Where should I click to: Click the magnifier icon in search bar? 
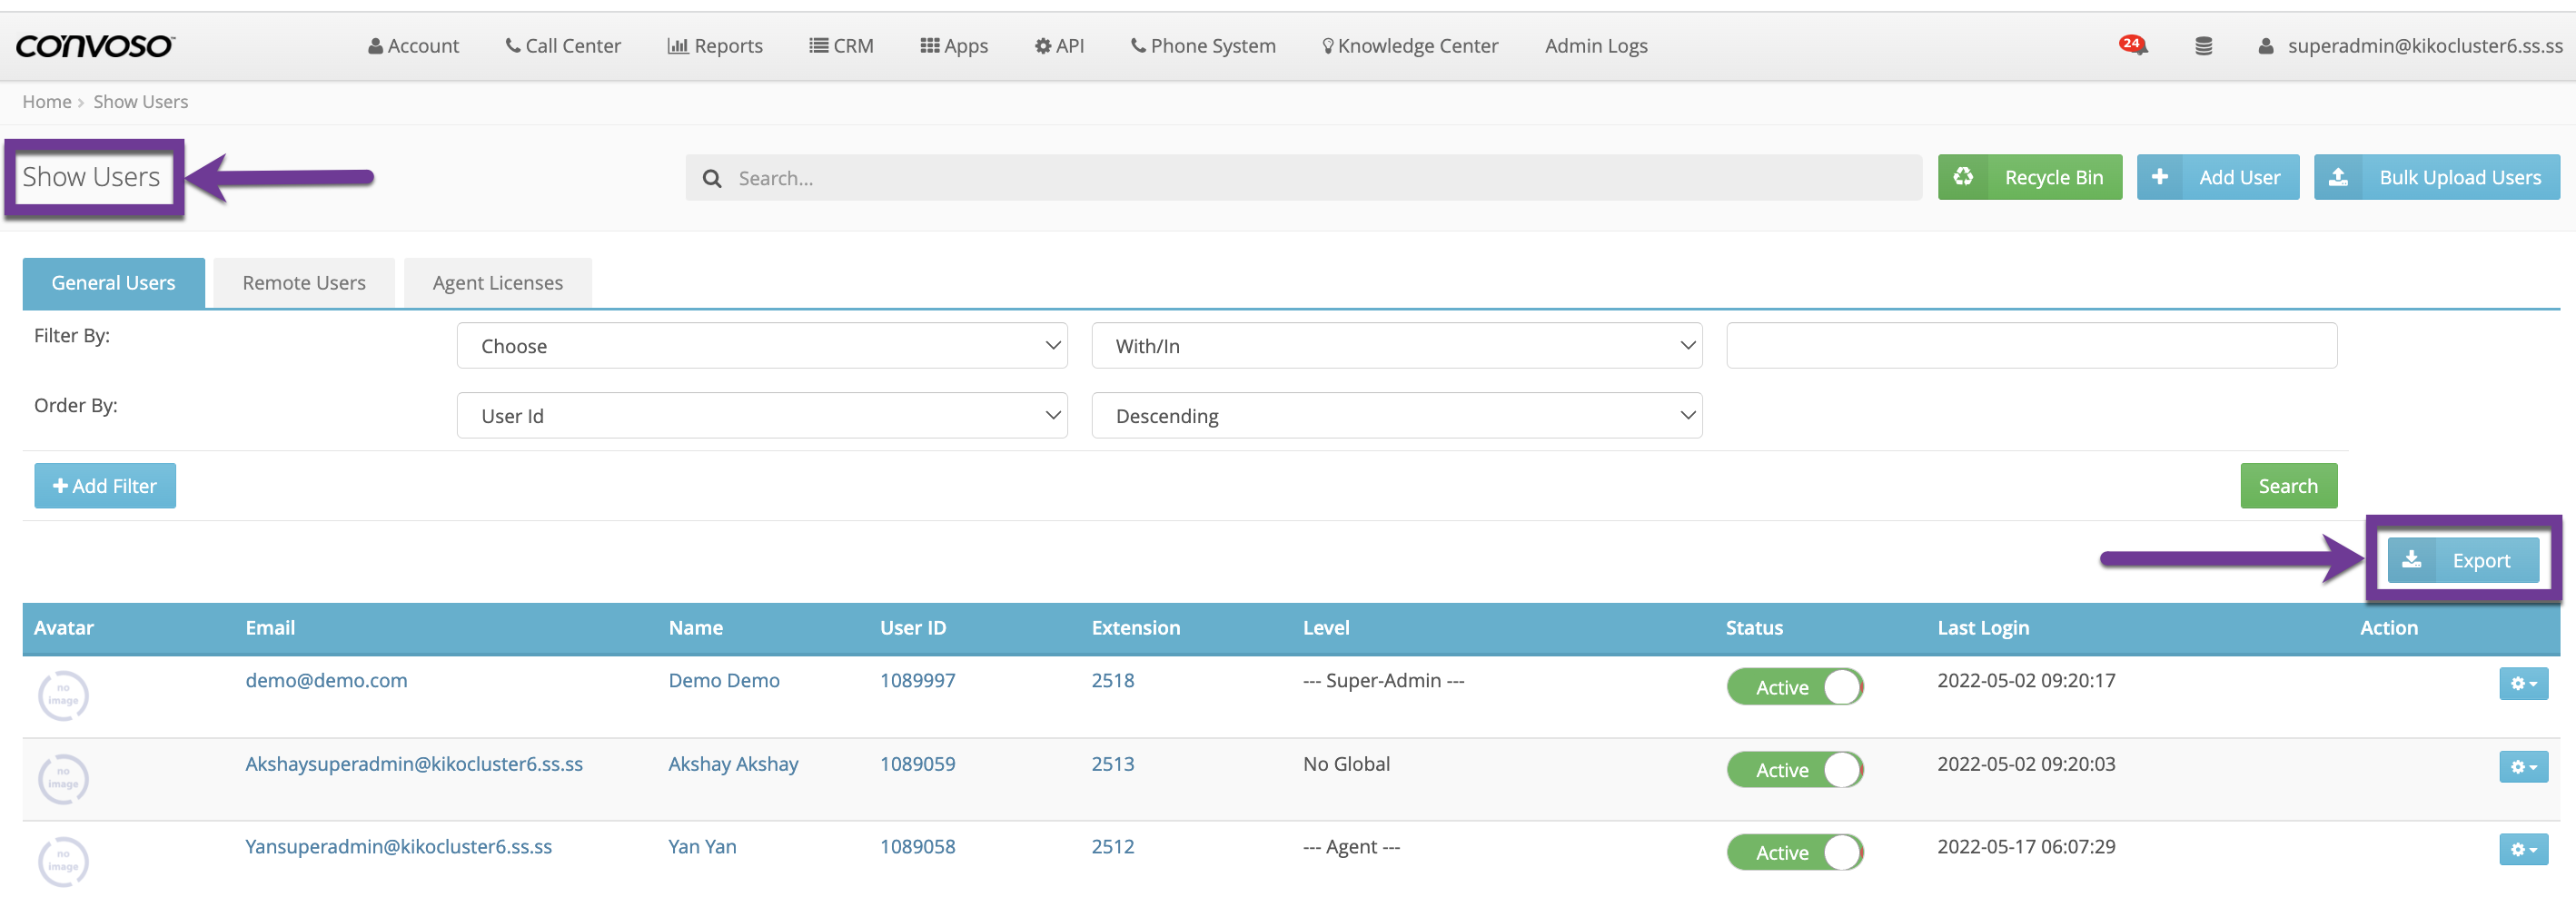(x=712, y=179)
